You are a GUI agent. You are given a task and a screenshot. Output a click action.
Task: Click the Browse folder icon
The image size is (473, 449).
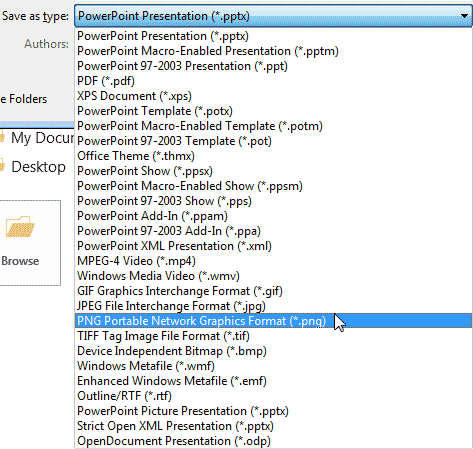point(20,227)
